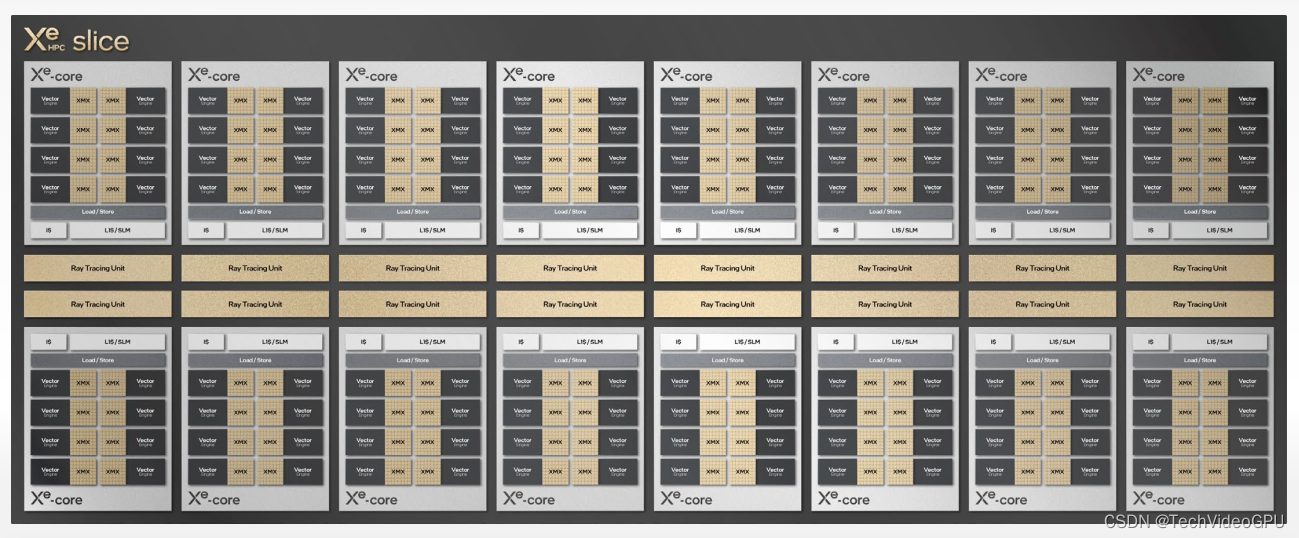This screenshot has width=1299, height=538.
Task: Click L1$/SLM block in first bottom-row Xe-core
Action: (x=117, y=342)
